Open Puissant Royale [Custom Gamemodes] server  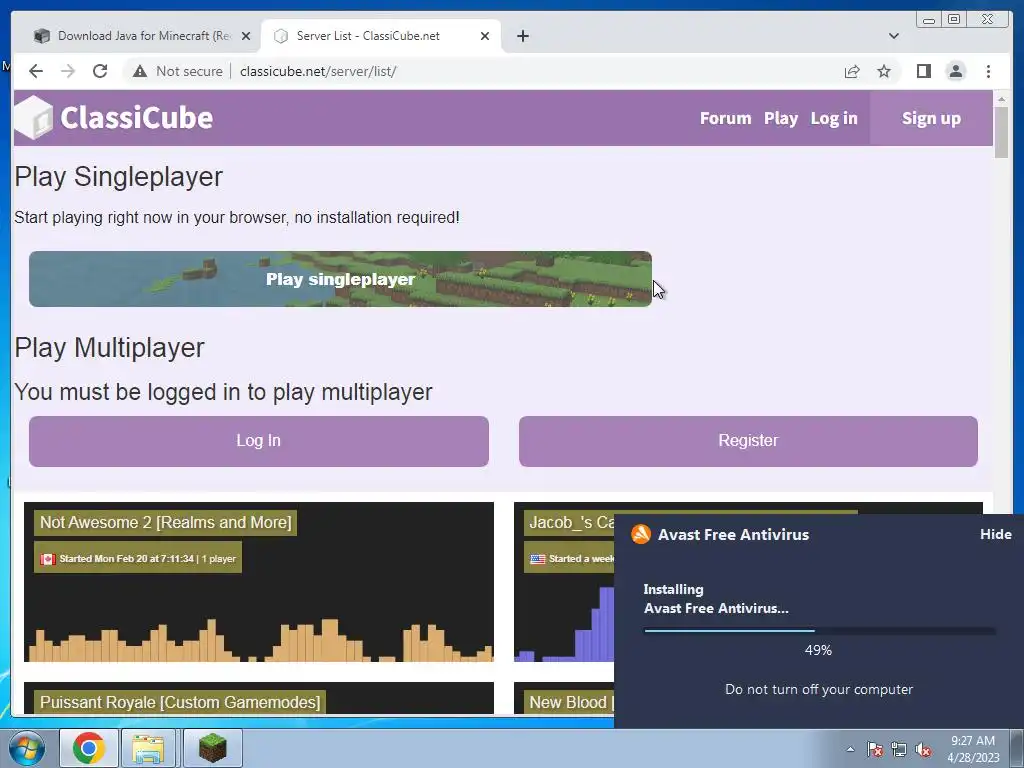(x=180, y=702)
